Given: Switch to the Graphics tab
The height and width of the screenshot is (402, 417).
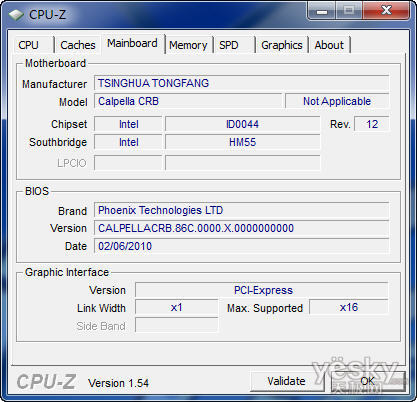Looking at the screenshot, I should click(282, 45).
